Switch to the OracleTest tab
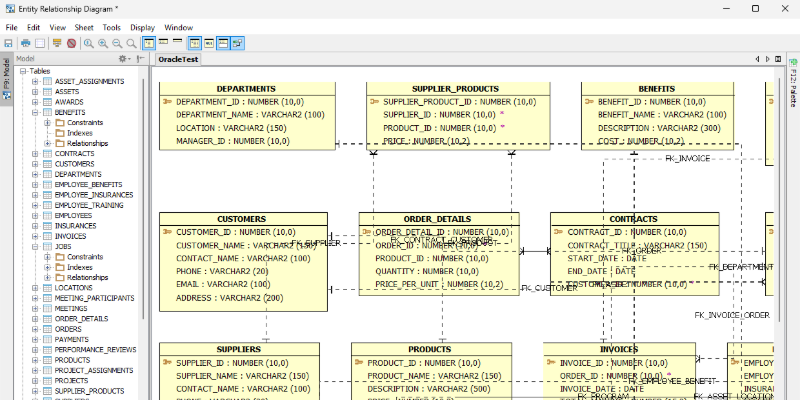 click(178, 59)
